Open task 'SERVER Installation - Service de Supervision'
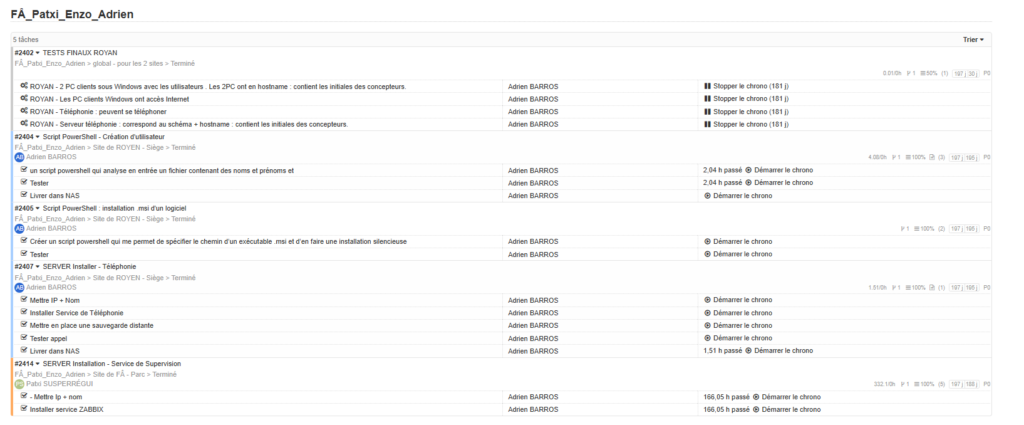 [112, 364]
